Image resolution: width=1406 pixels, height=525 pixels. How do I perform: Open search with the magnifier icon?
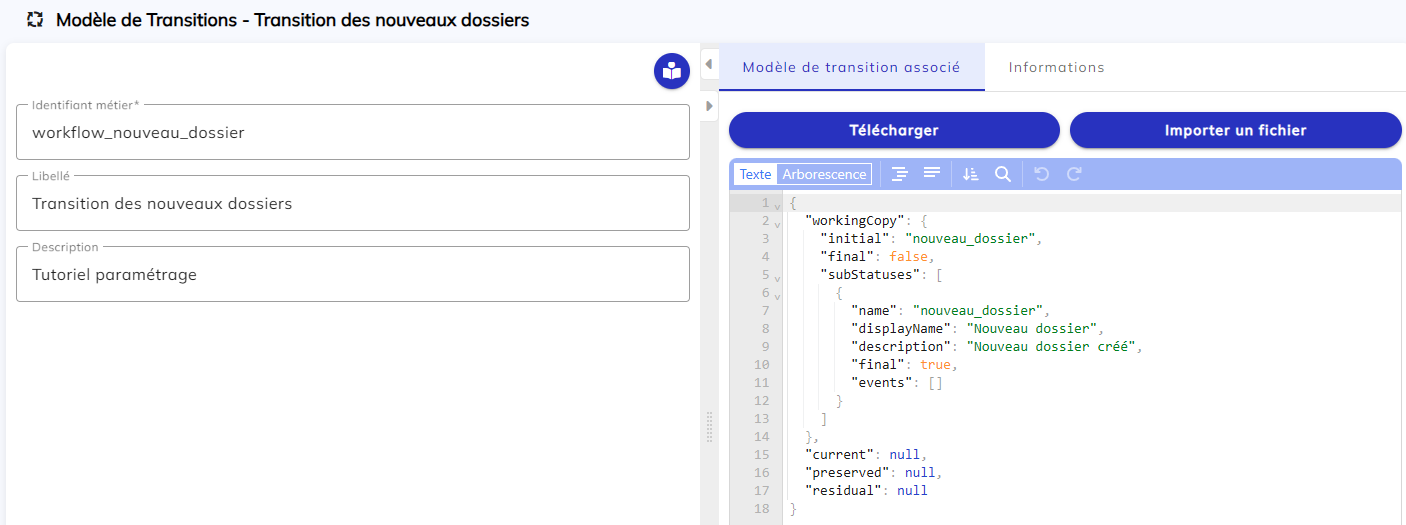click(x=1002, y=174)
